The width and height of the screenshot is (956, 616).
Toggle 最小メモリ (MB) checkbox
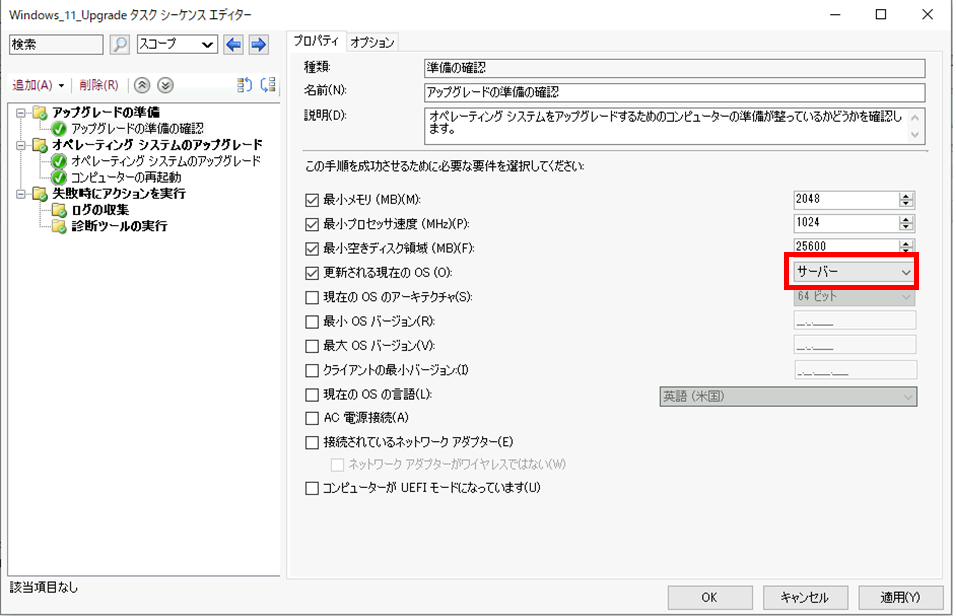click(x=312, y=200)
